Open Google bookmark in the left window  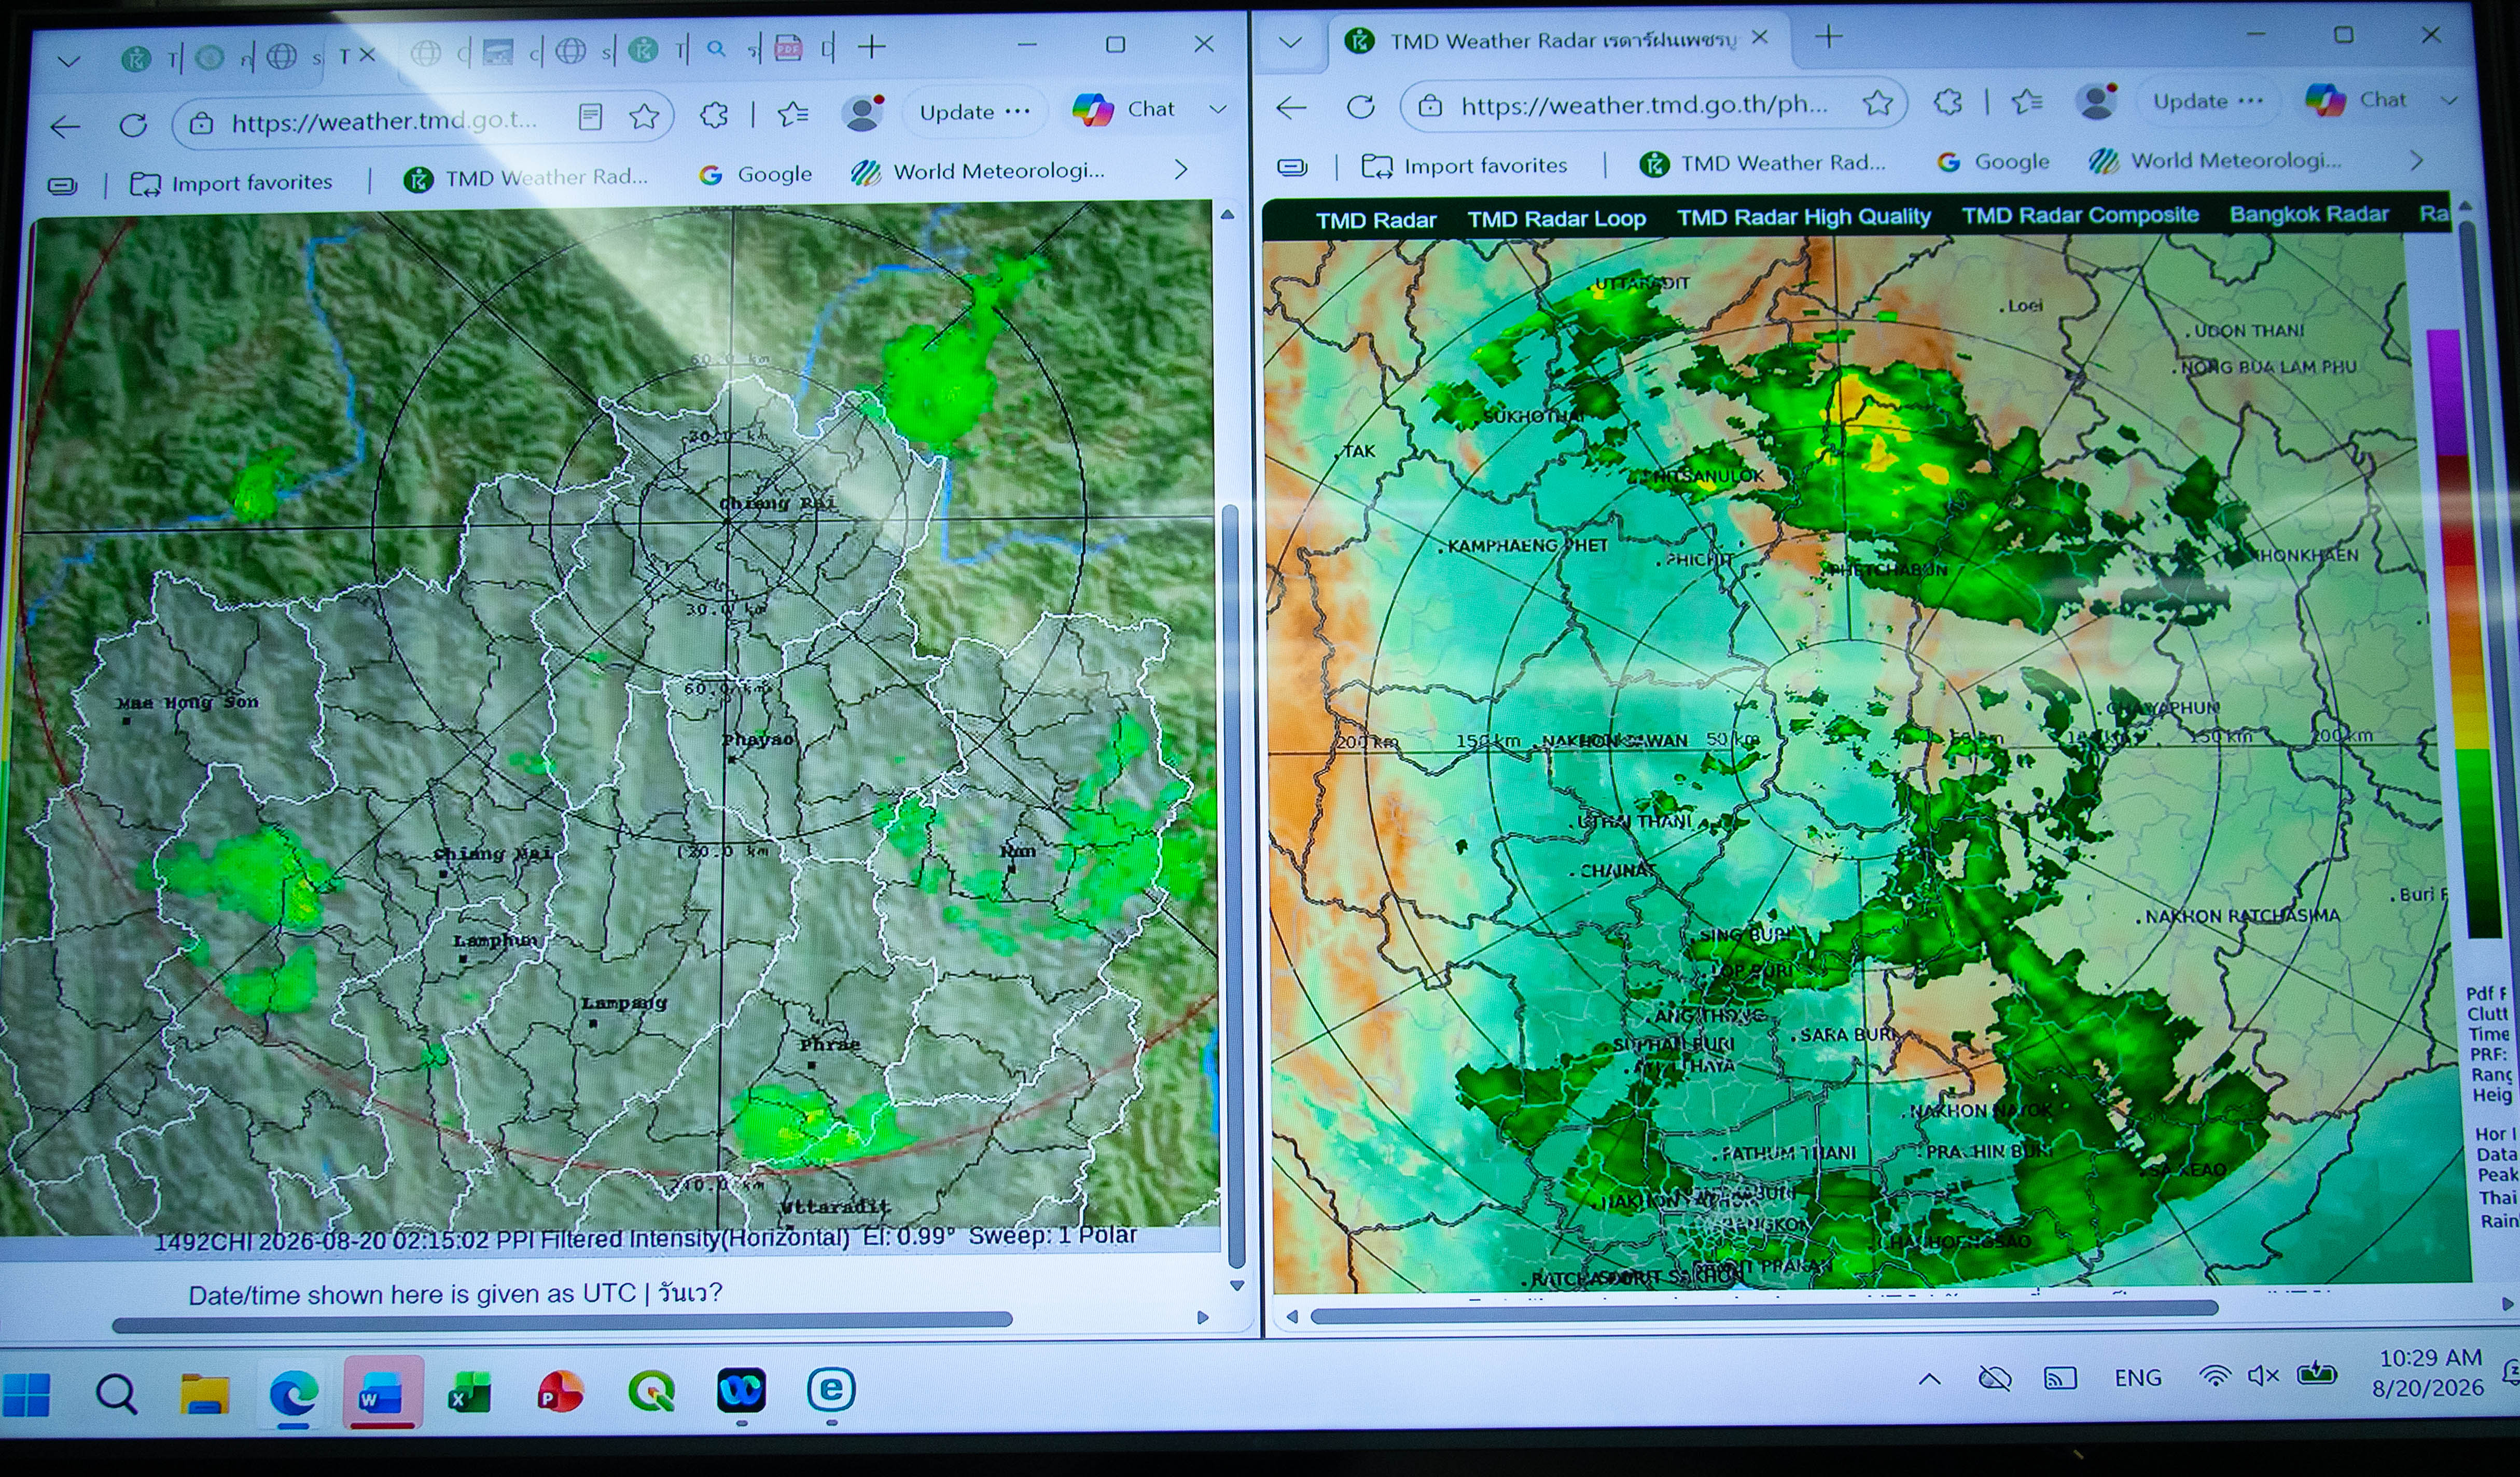[x=755, y=175]
